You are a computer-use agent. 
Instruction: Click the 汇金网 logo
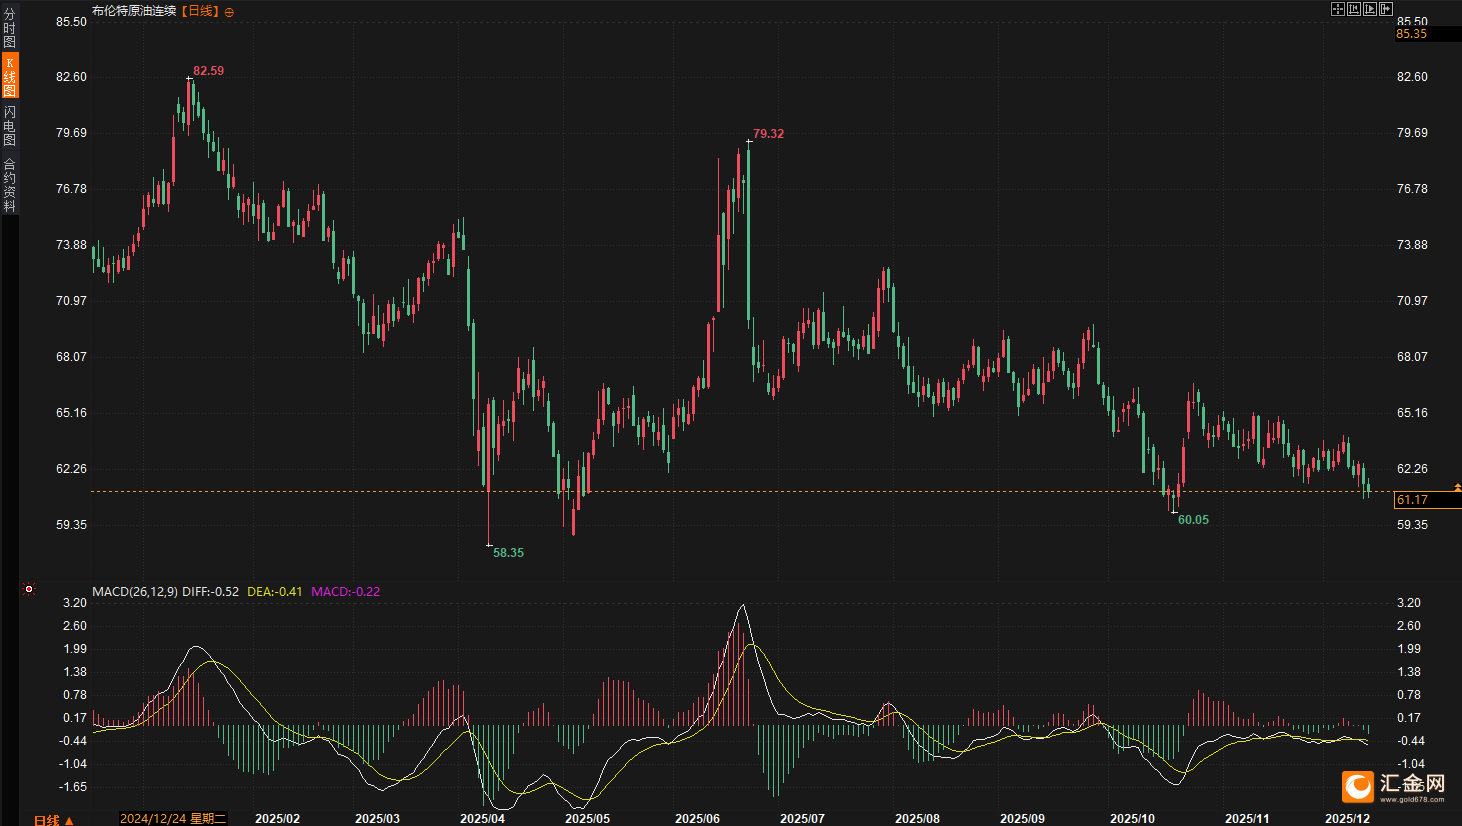pyautogui.click(x=1394, y=786)
